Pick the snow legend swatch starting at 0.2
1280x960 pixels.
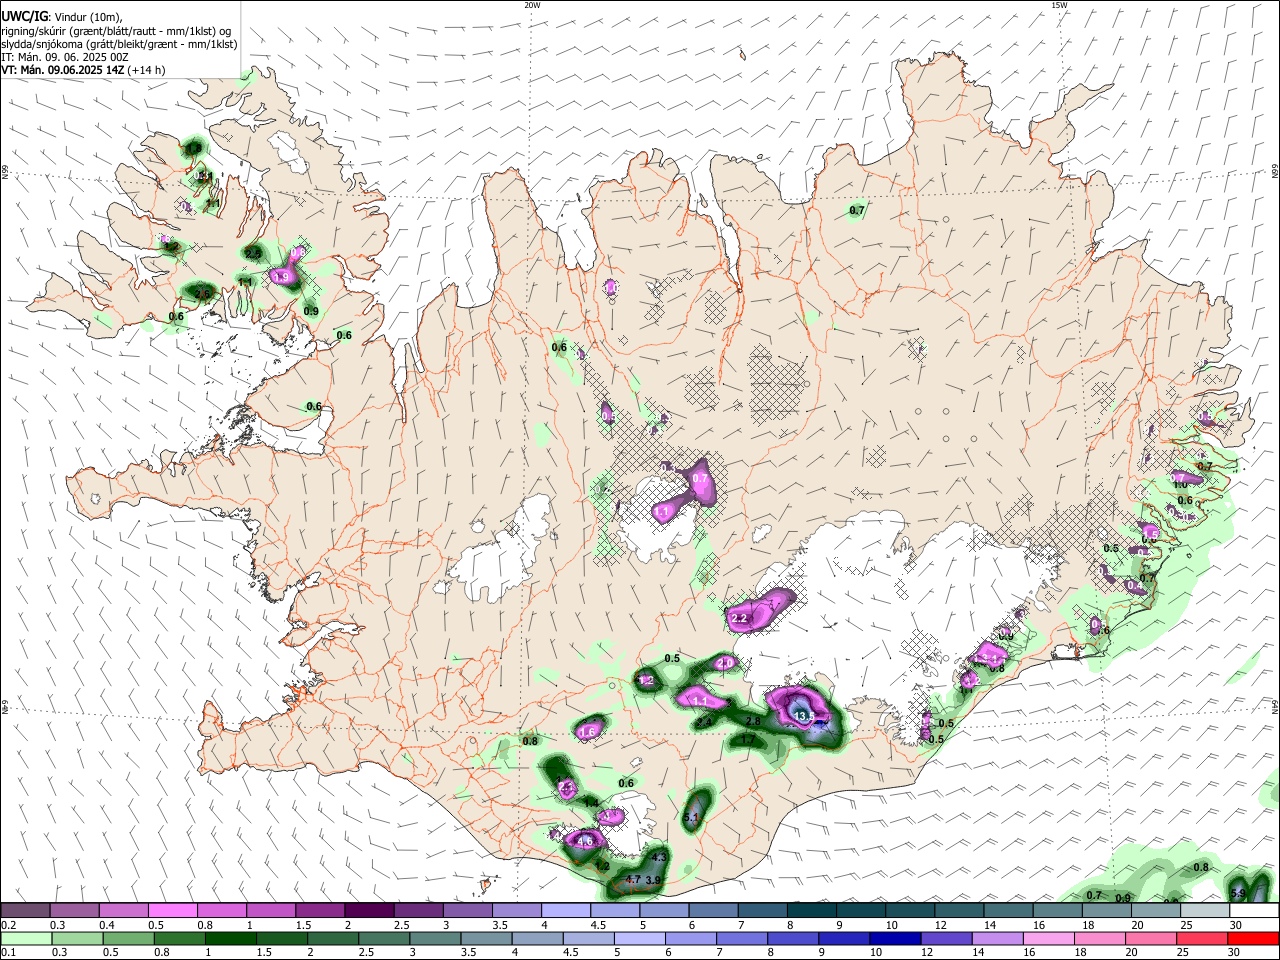tap(25, 910)
